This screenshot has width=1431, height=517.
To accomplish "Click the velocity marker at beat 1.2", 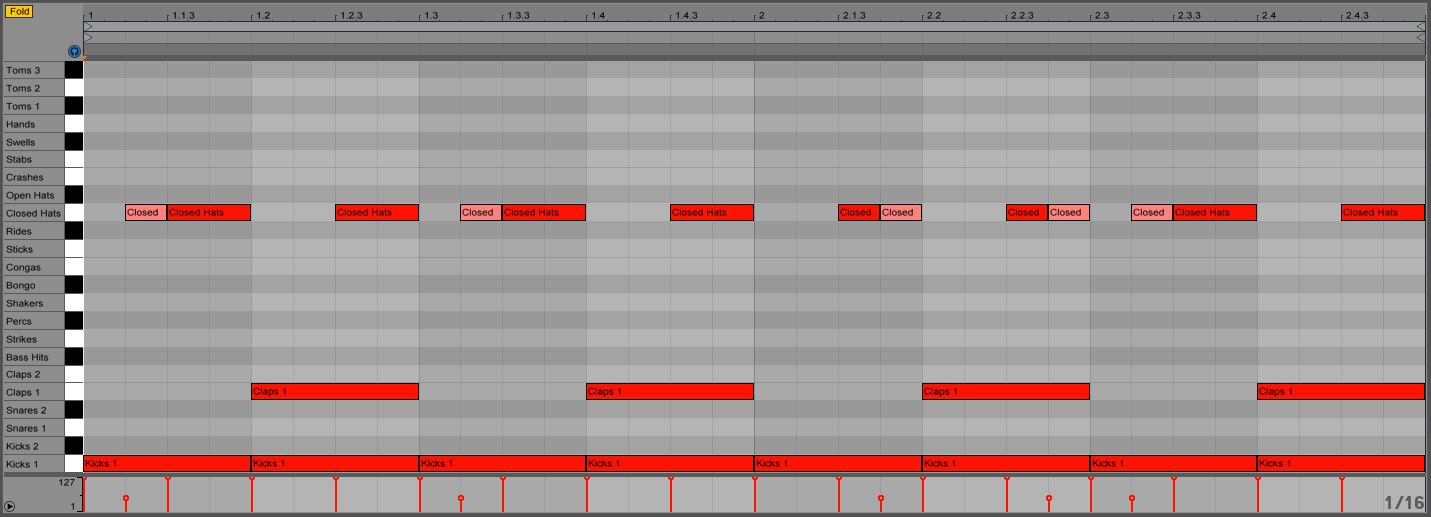I will click(x=252, y=480).
